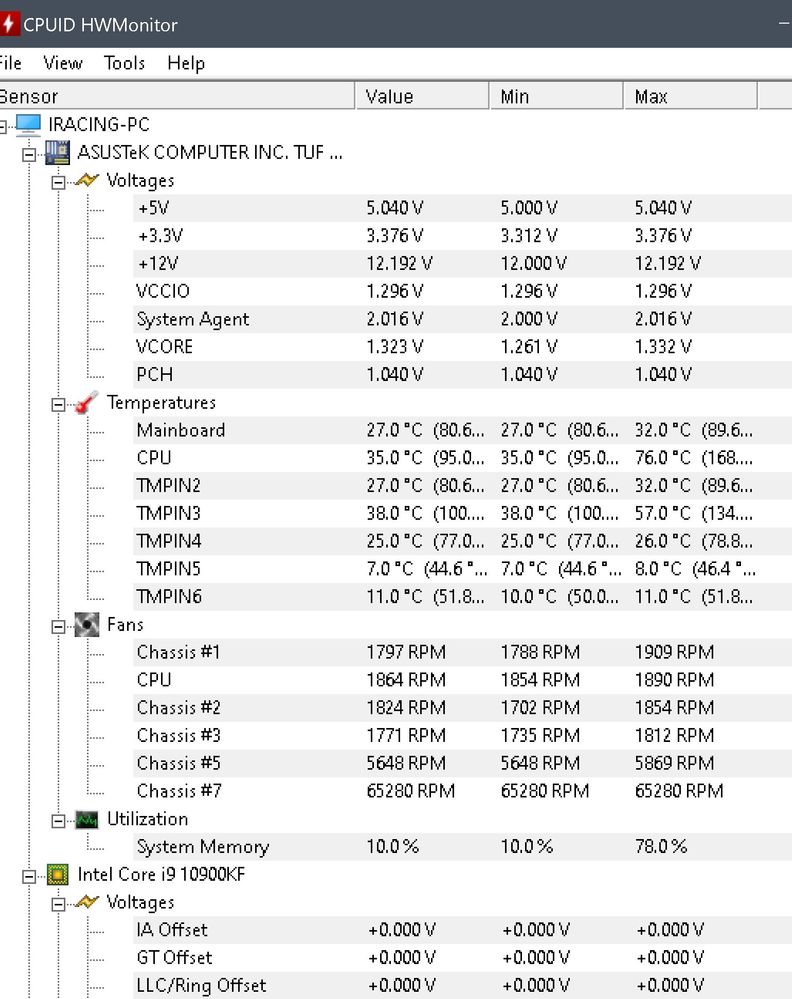The height and width of the screenshot is (999, 792).
Task: Click the CPUID HWMonitor lightning bolt app icon
Action: (x=8, y=24)
